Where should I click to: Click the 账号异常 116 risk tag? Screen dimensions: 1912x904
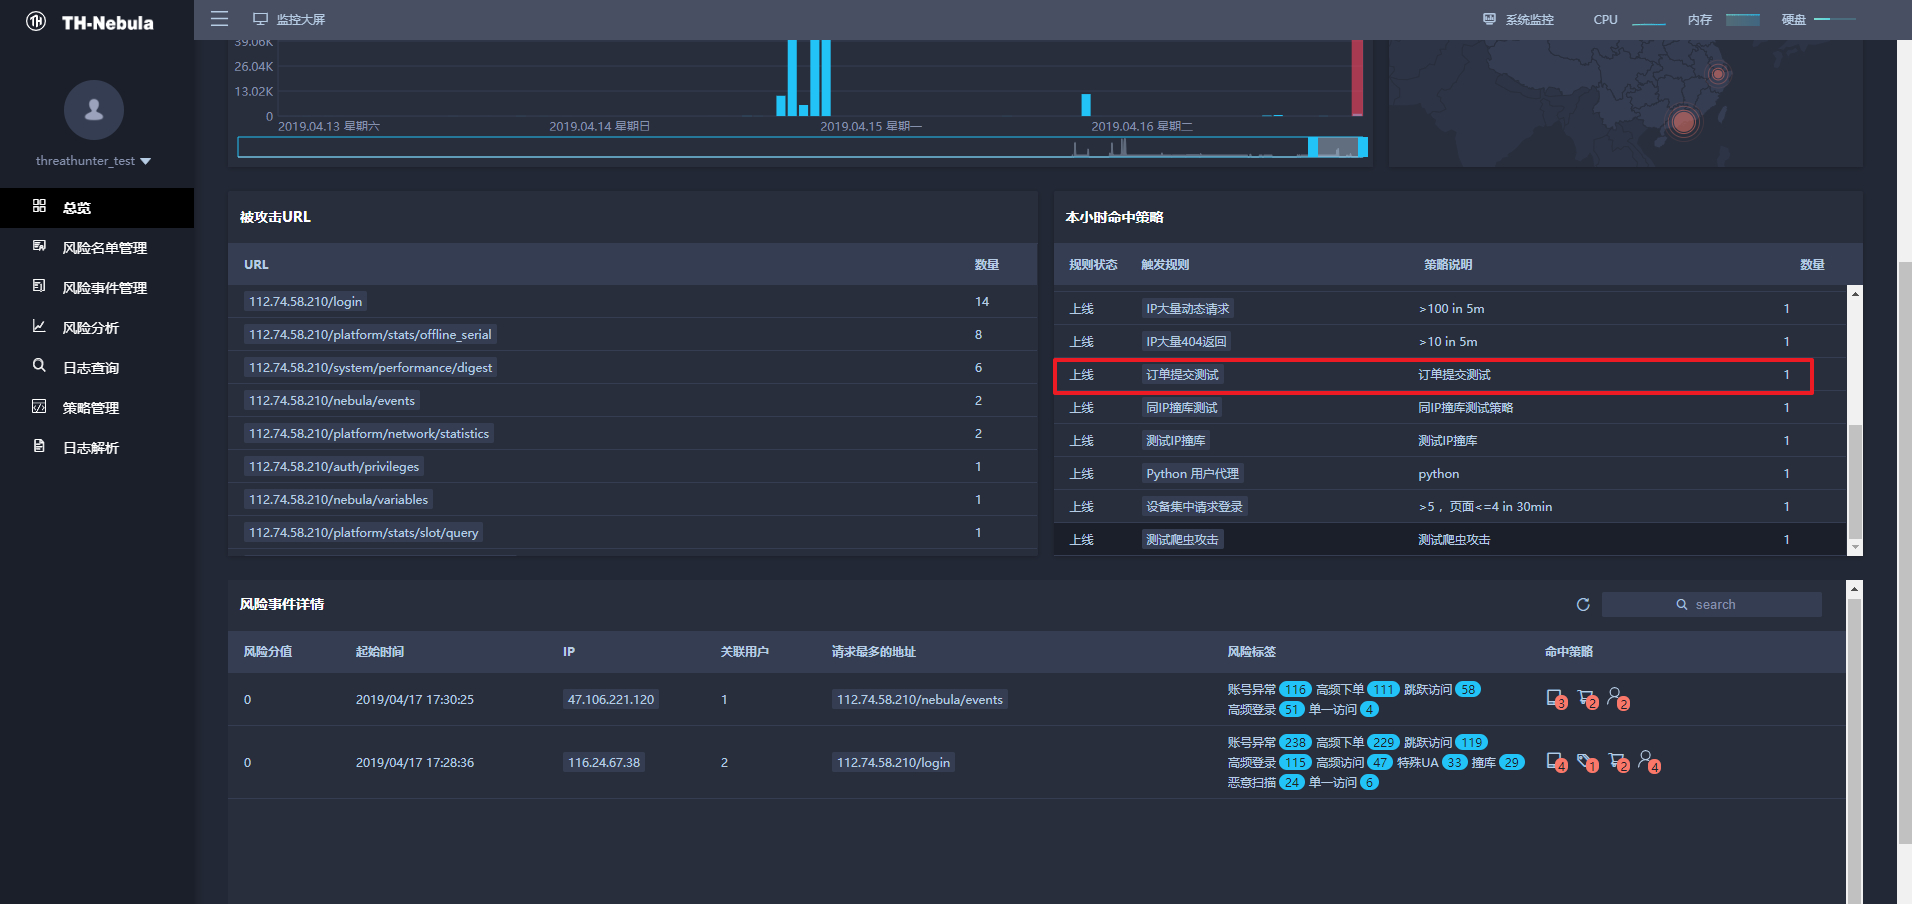pyautogui.click(x=1269, y=689)
